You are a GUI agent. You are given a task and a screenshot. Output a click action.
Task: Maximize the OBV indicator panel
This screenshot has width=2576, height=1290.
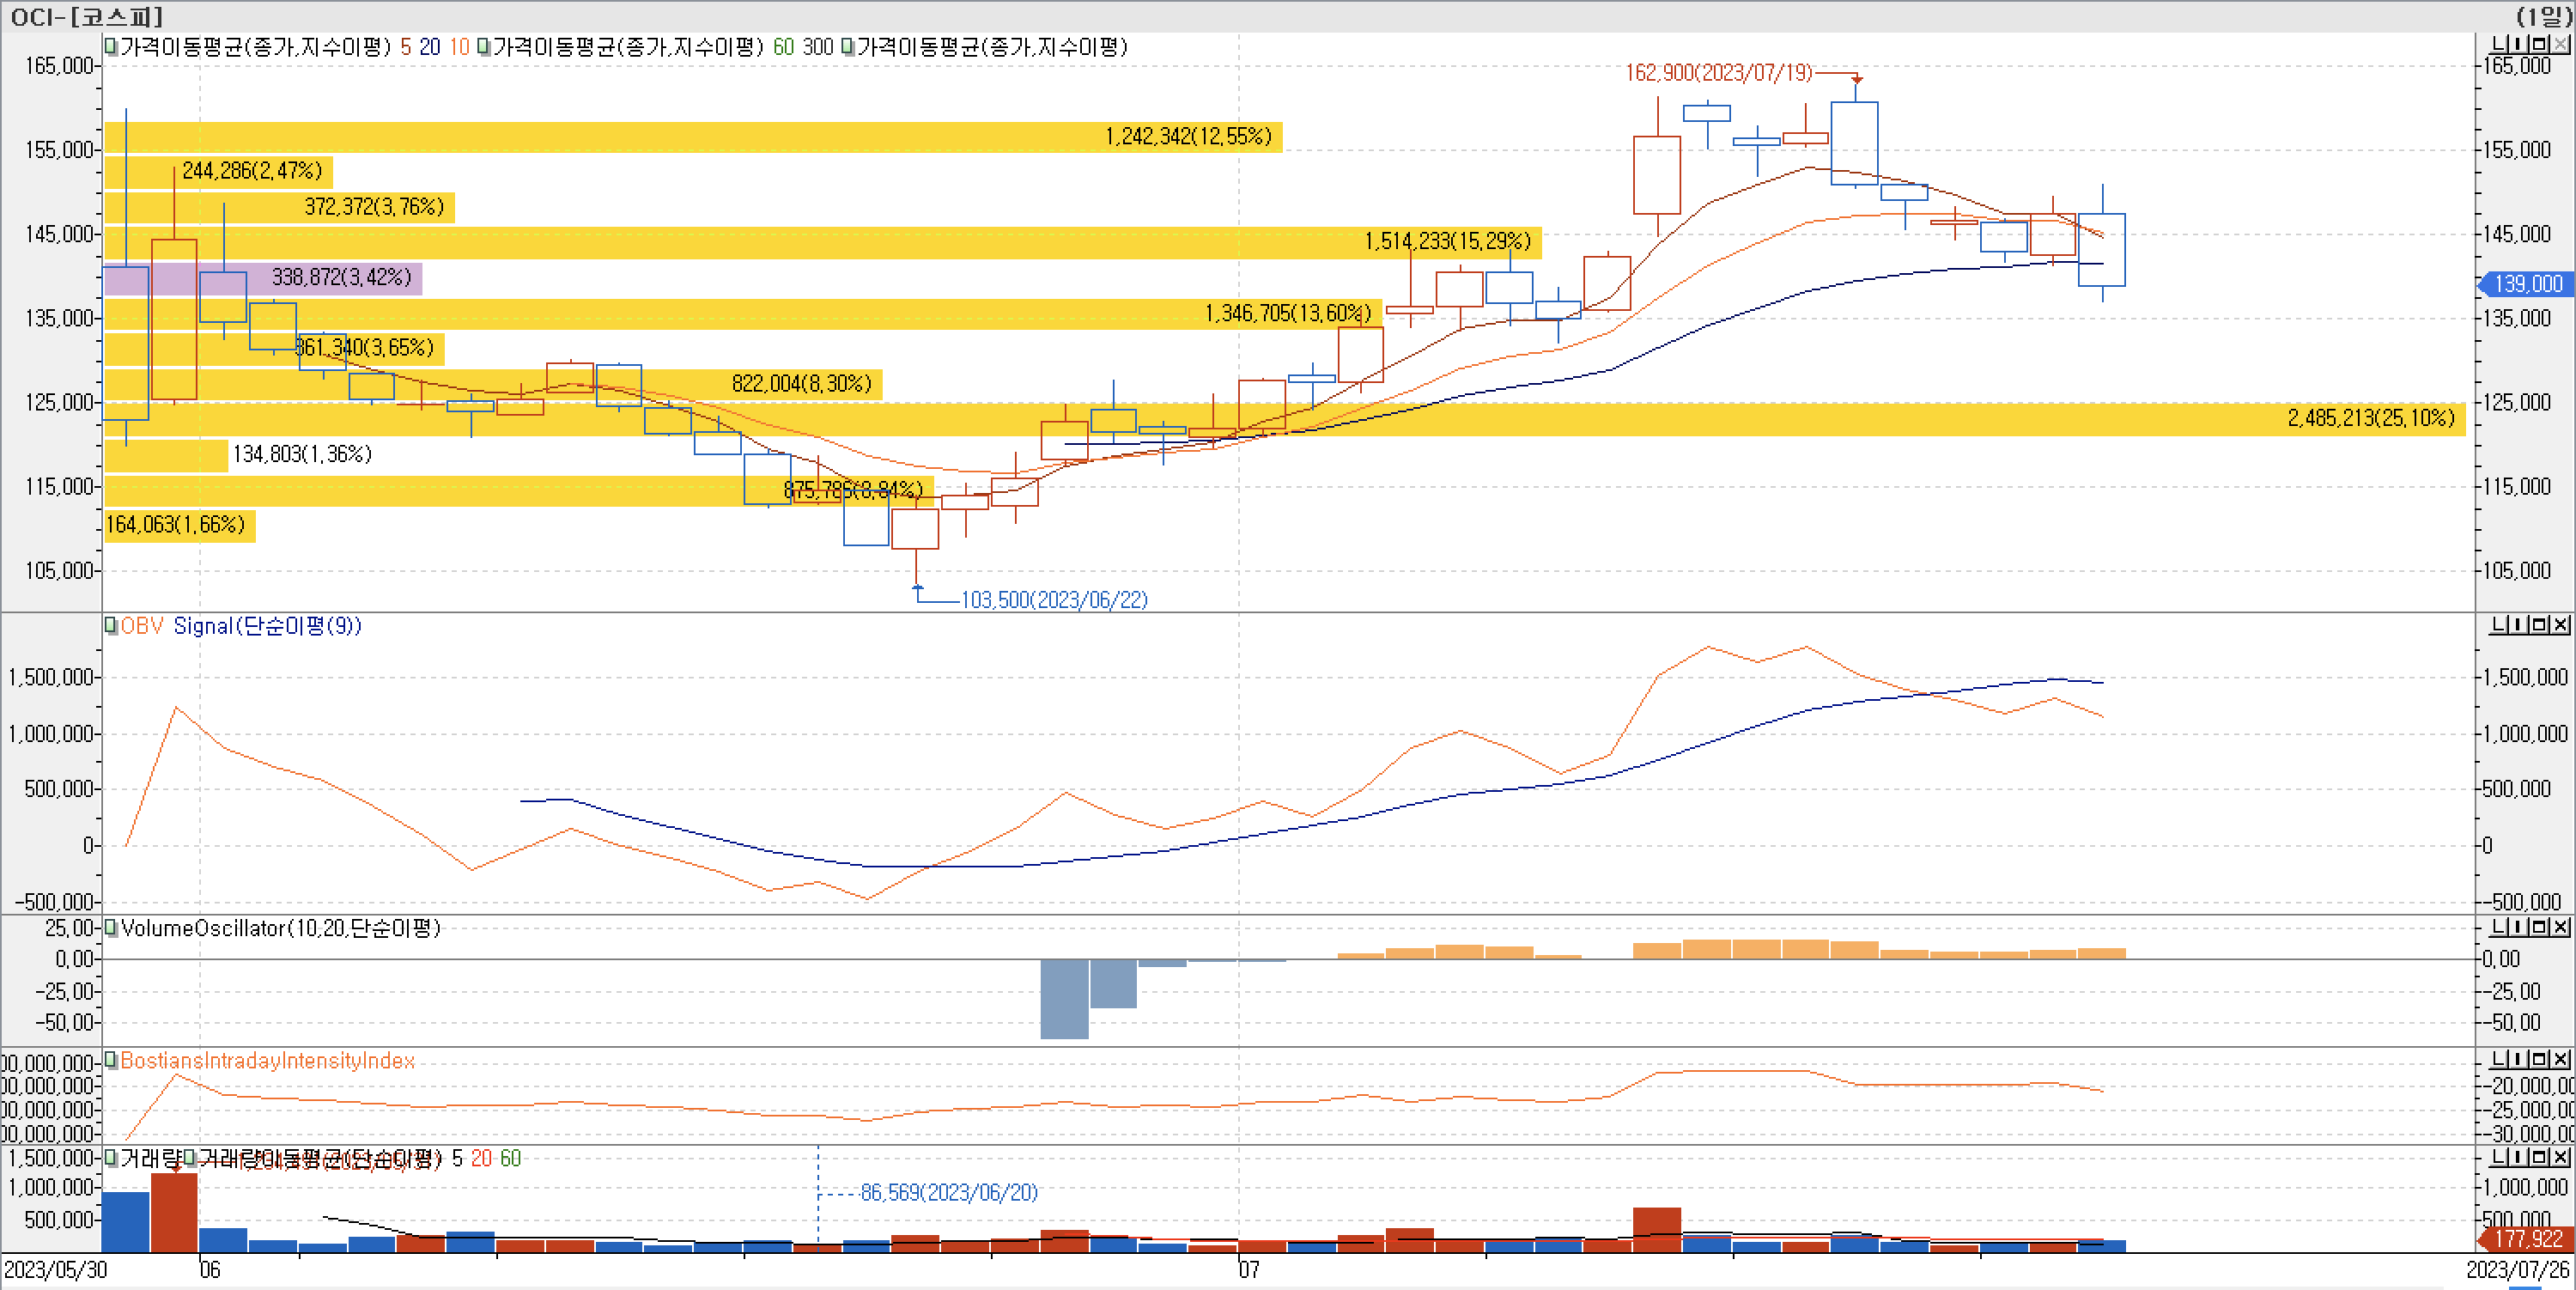click(2540, 625)
